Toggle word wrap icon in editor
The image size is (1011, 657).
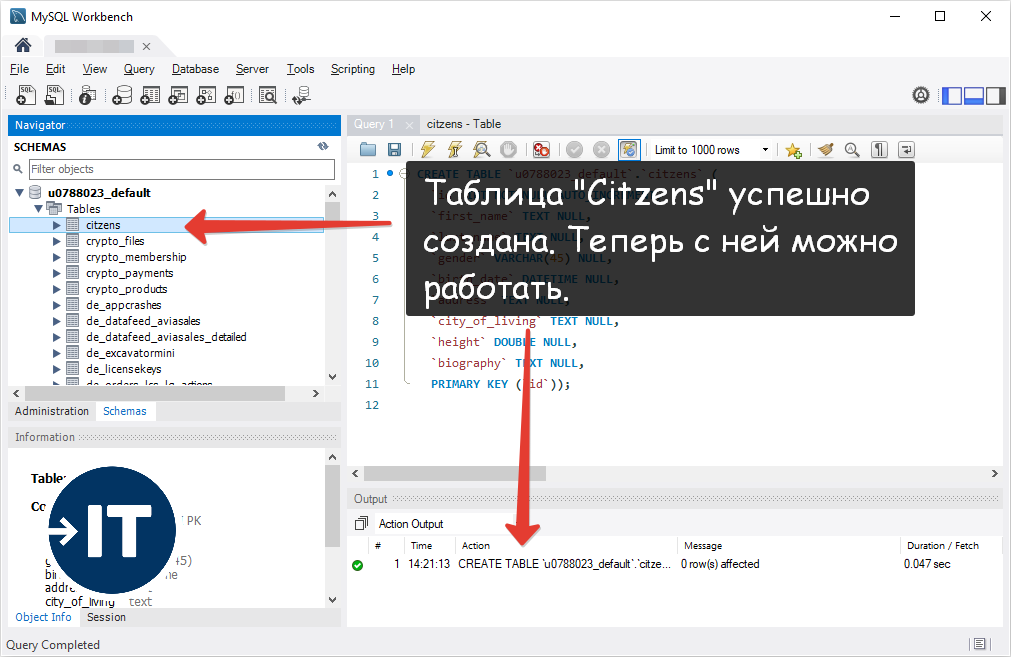pyautogui.click(x=906, y=150)
